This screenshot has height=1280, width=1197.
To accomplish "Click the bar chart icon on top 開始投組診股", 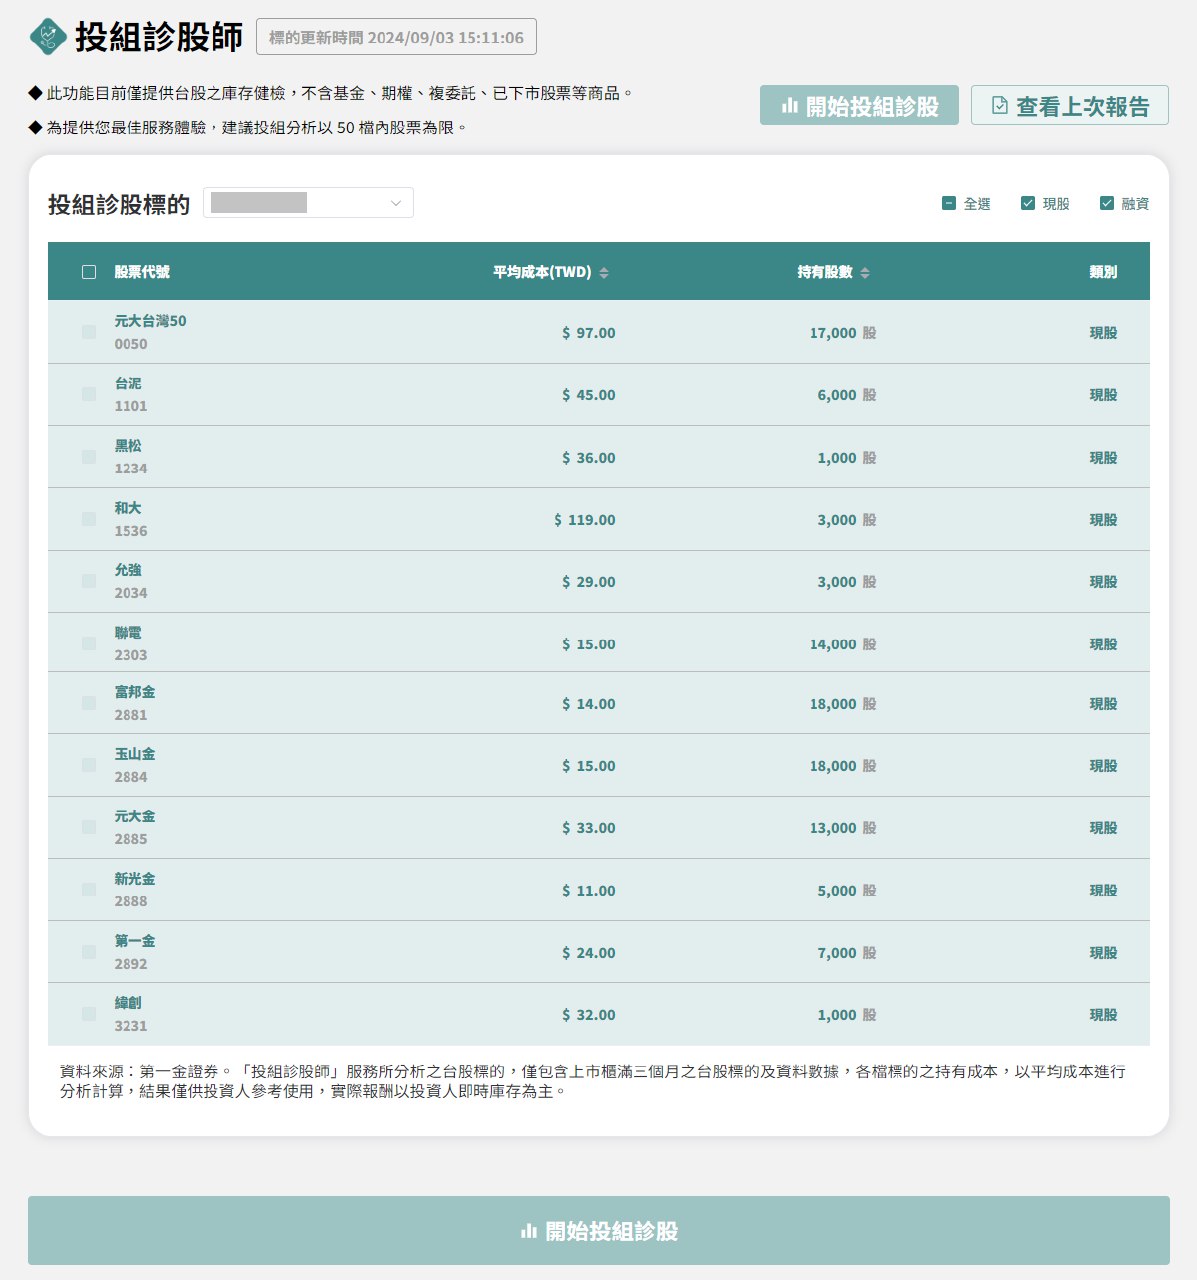I will tap(790, 106).
